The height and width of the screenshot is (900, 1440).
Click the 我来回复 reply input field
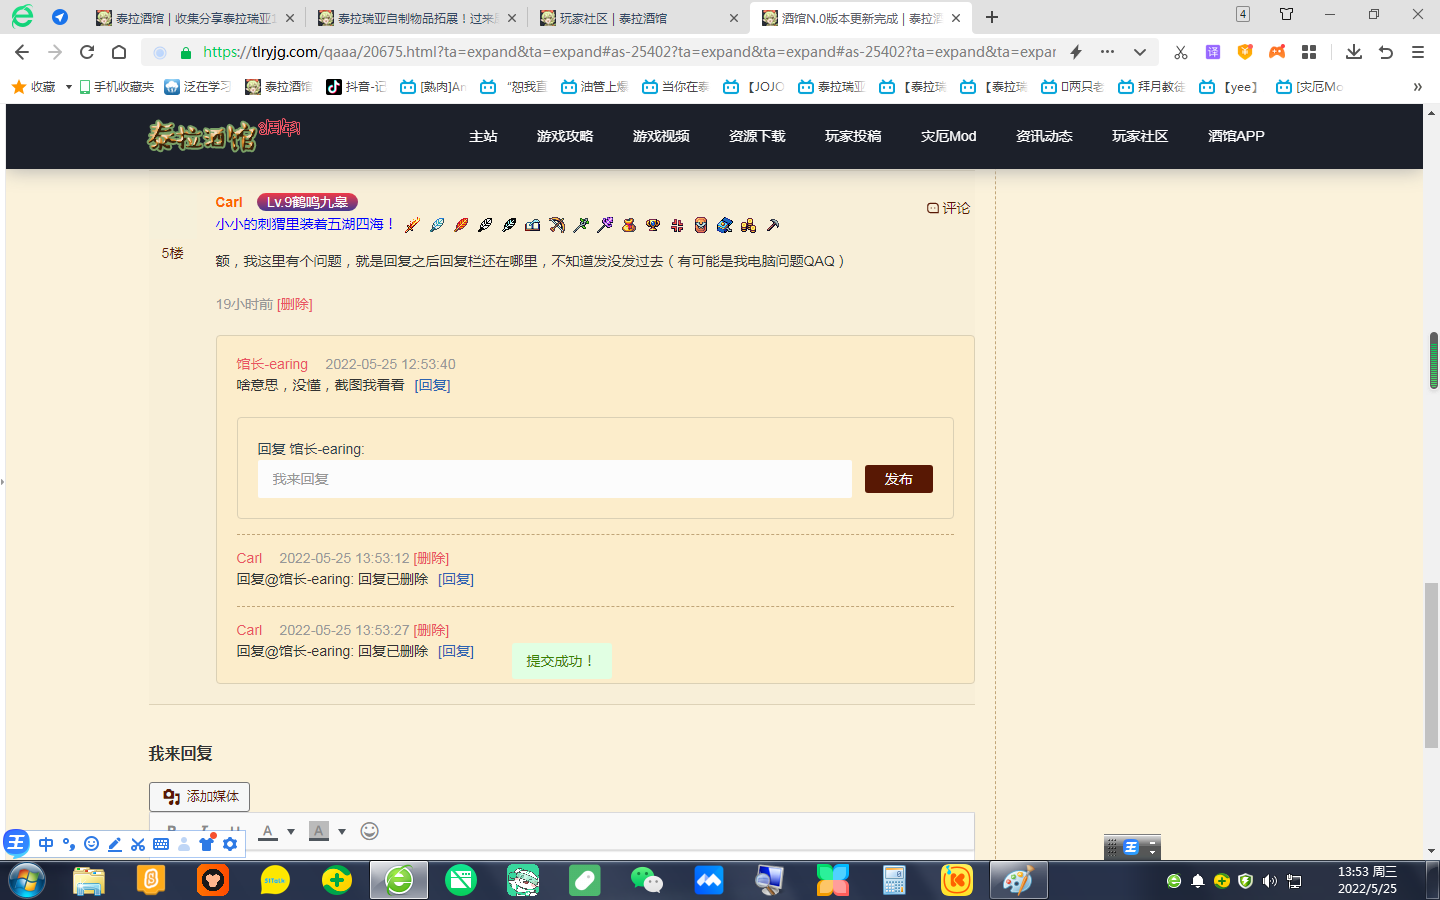point(554,478)
